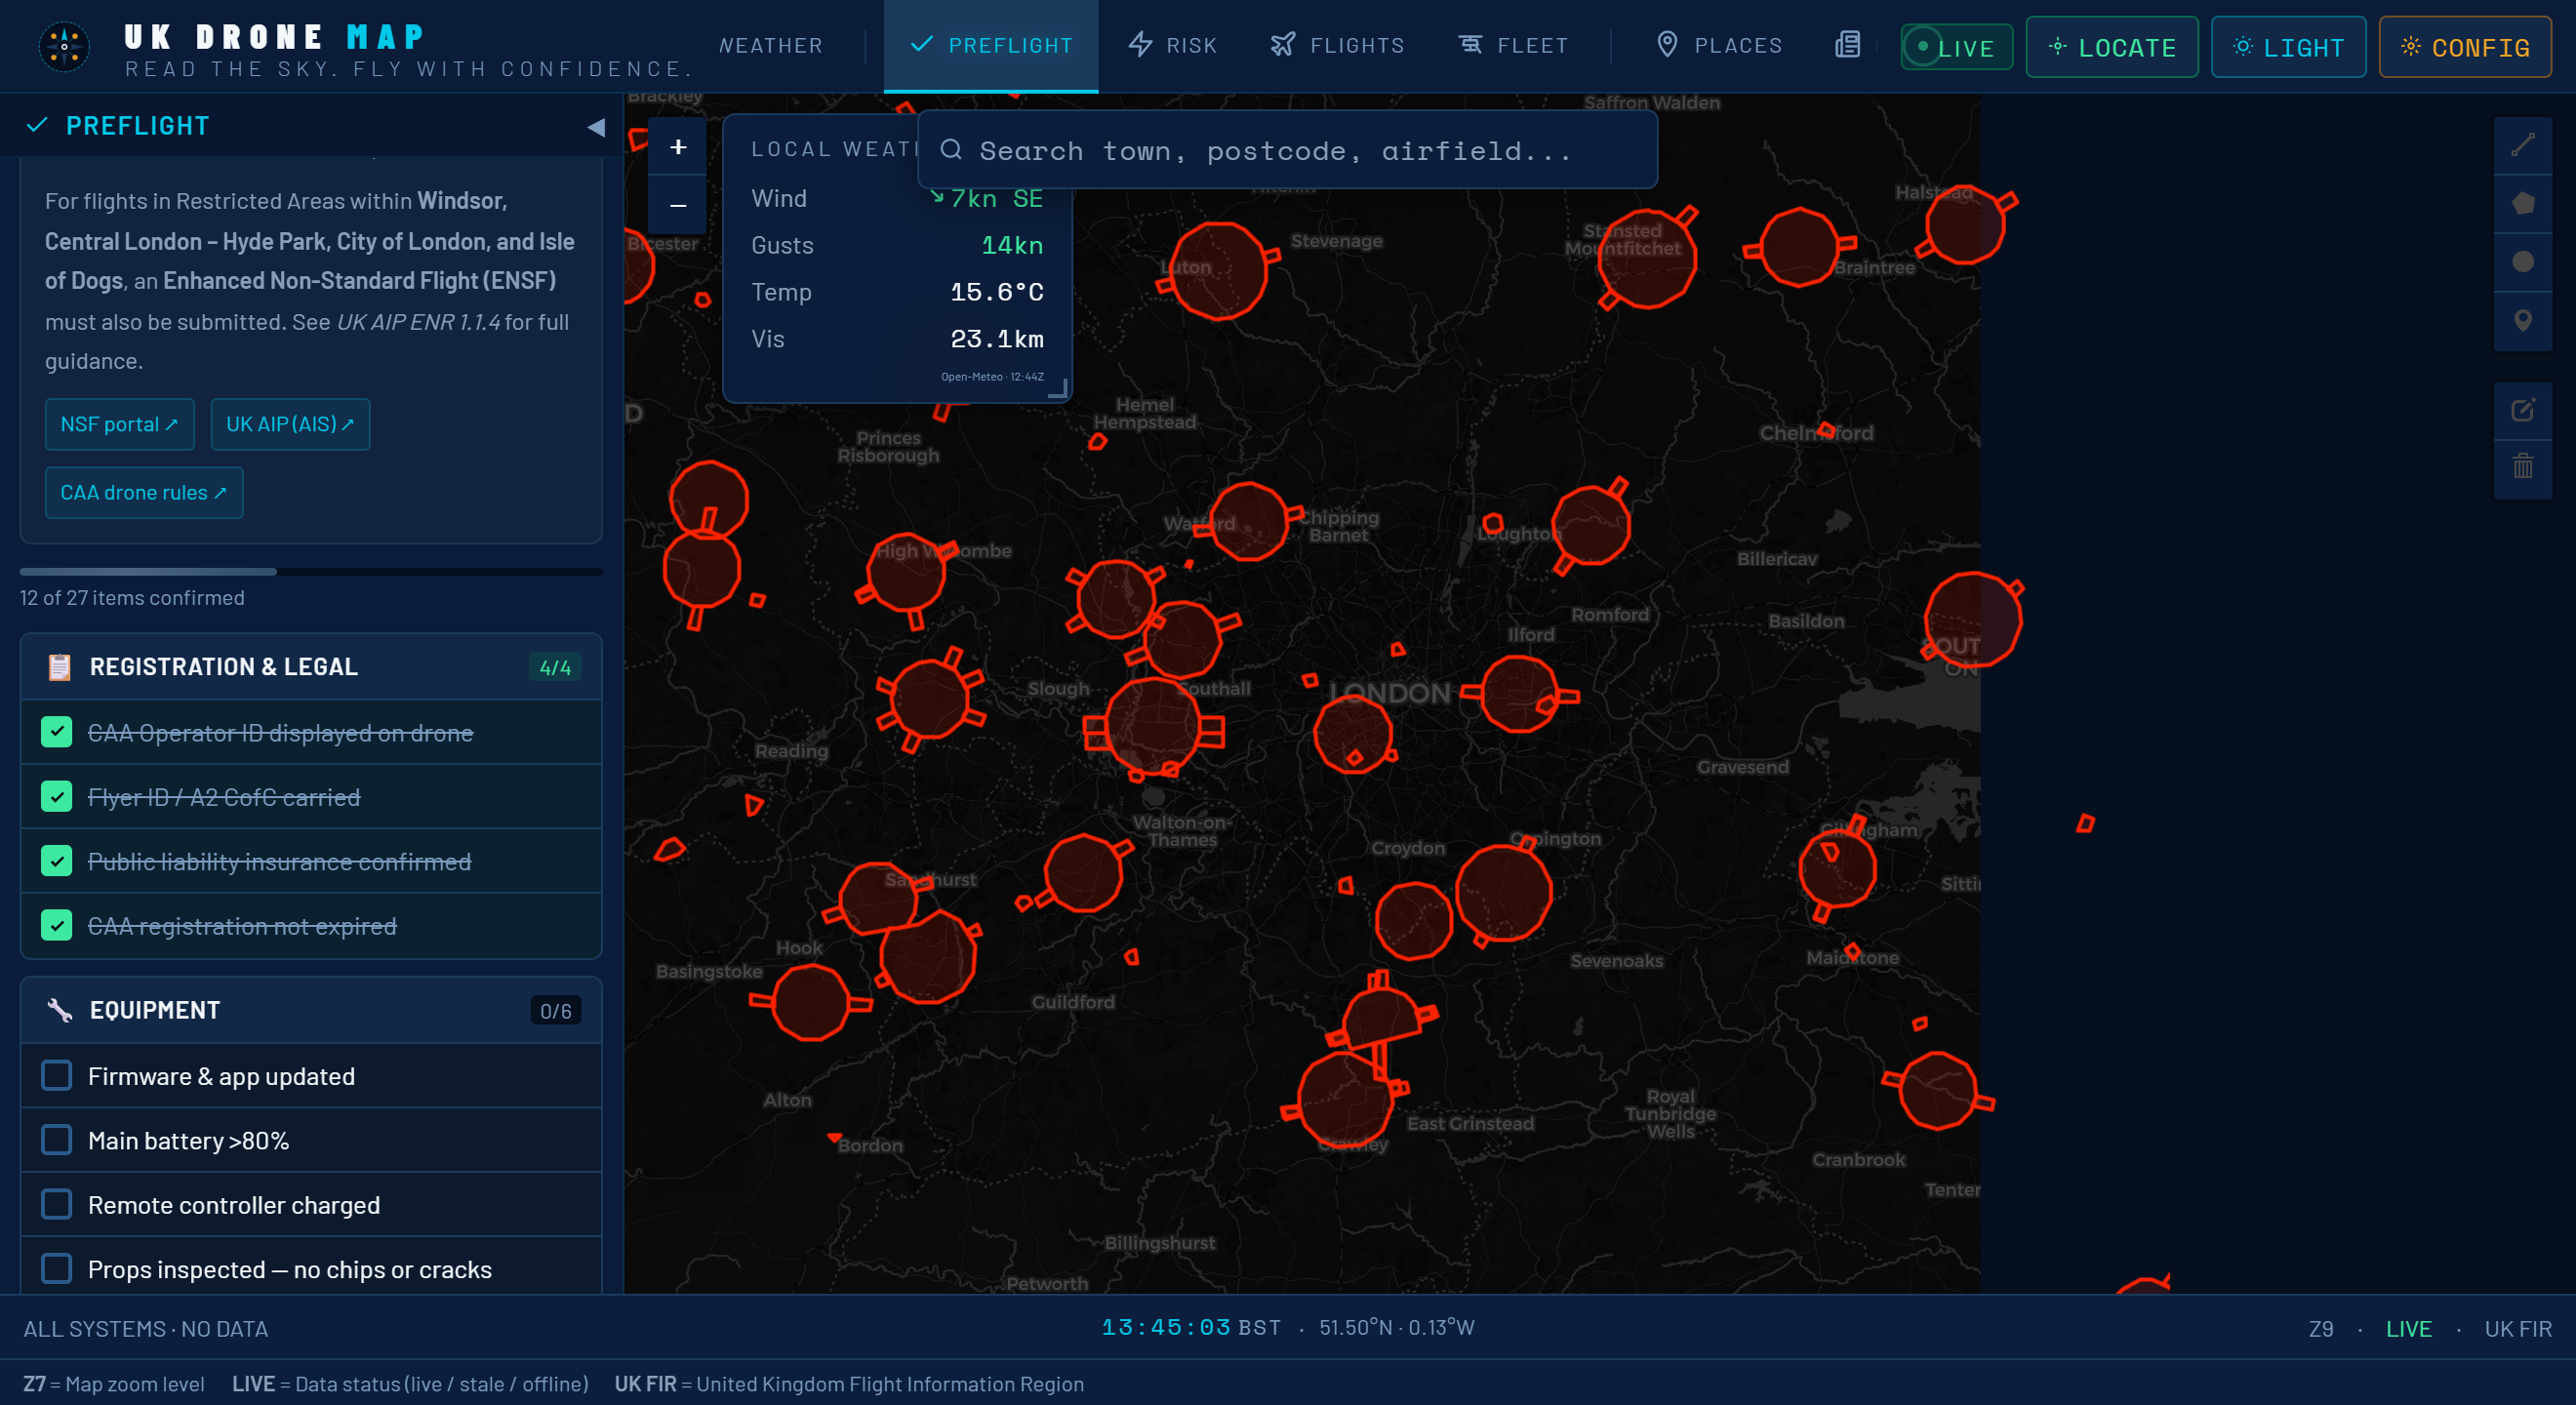2576x1405 pixels.
Task: Select the Preflight tab
Action: pos(991,45)
